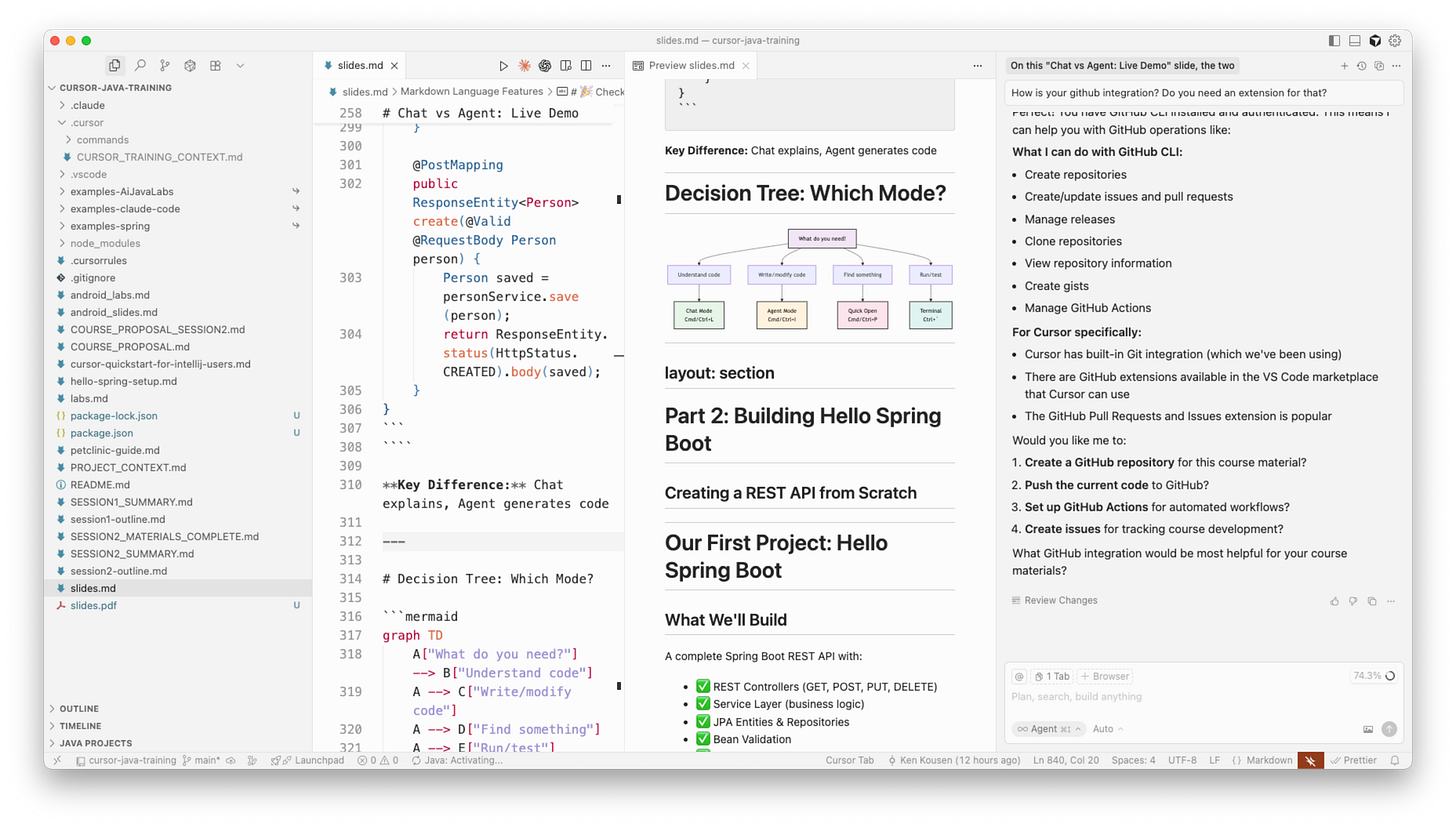Click the Browser button in chat input

click(x=1105, y=676)
